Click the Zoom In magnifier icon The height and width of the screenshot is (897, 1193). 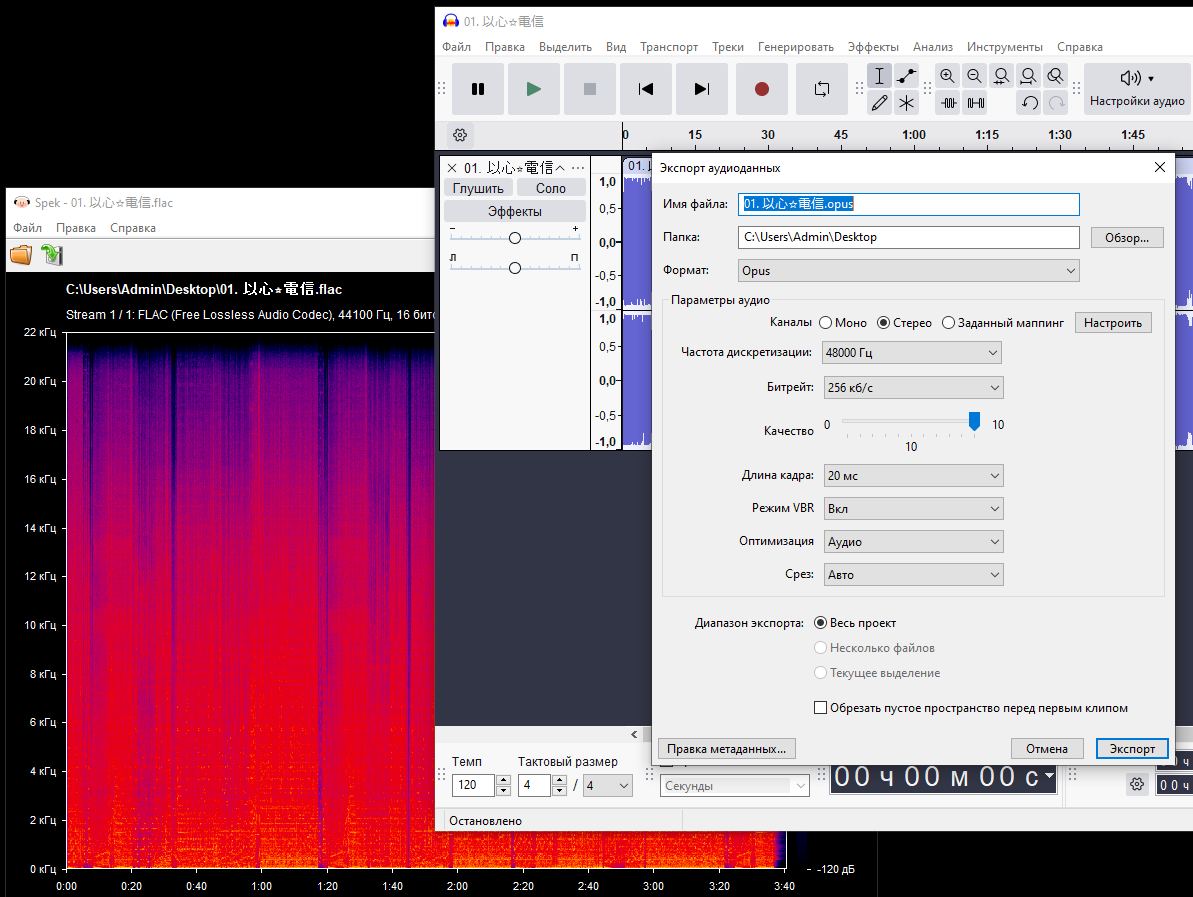947,76
